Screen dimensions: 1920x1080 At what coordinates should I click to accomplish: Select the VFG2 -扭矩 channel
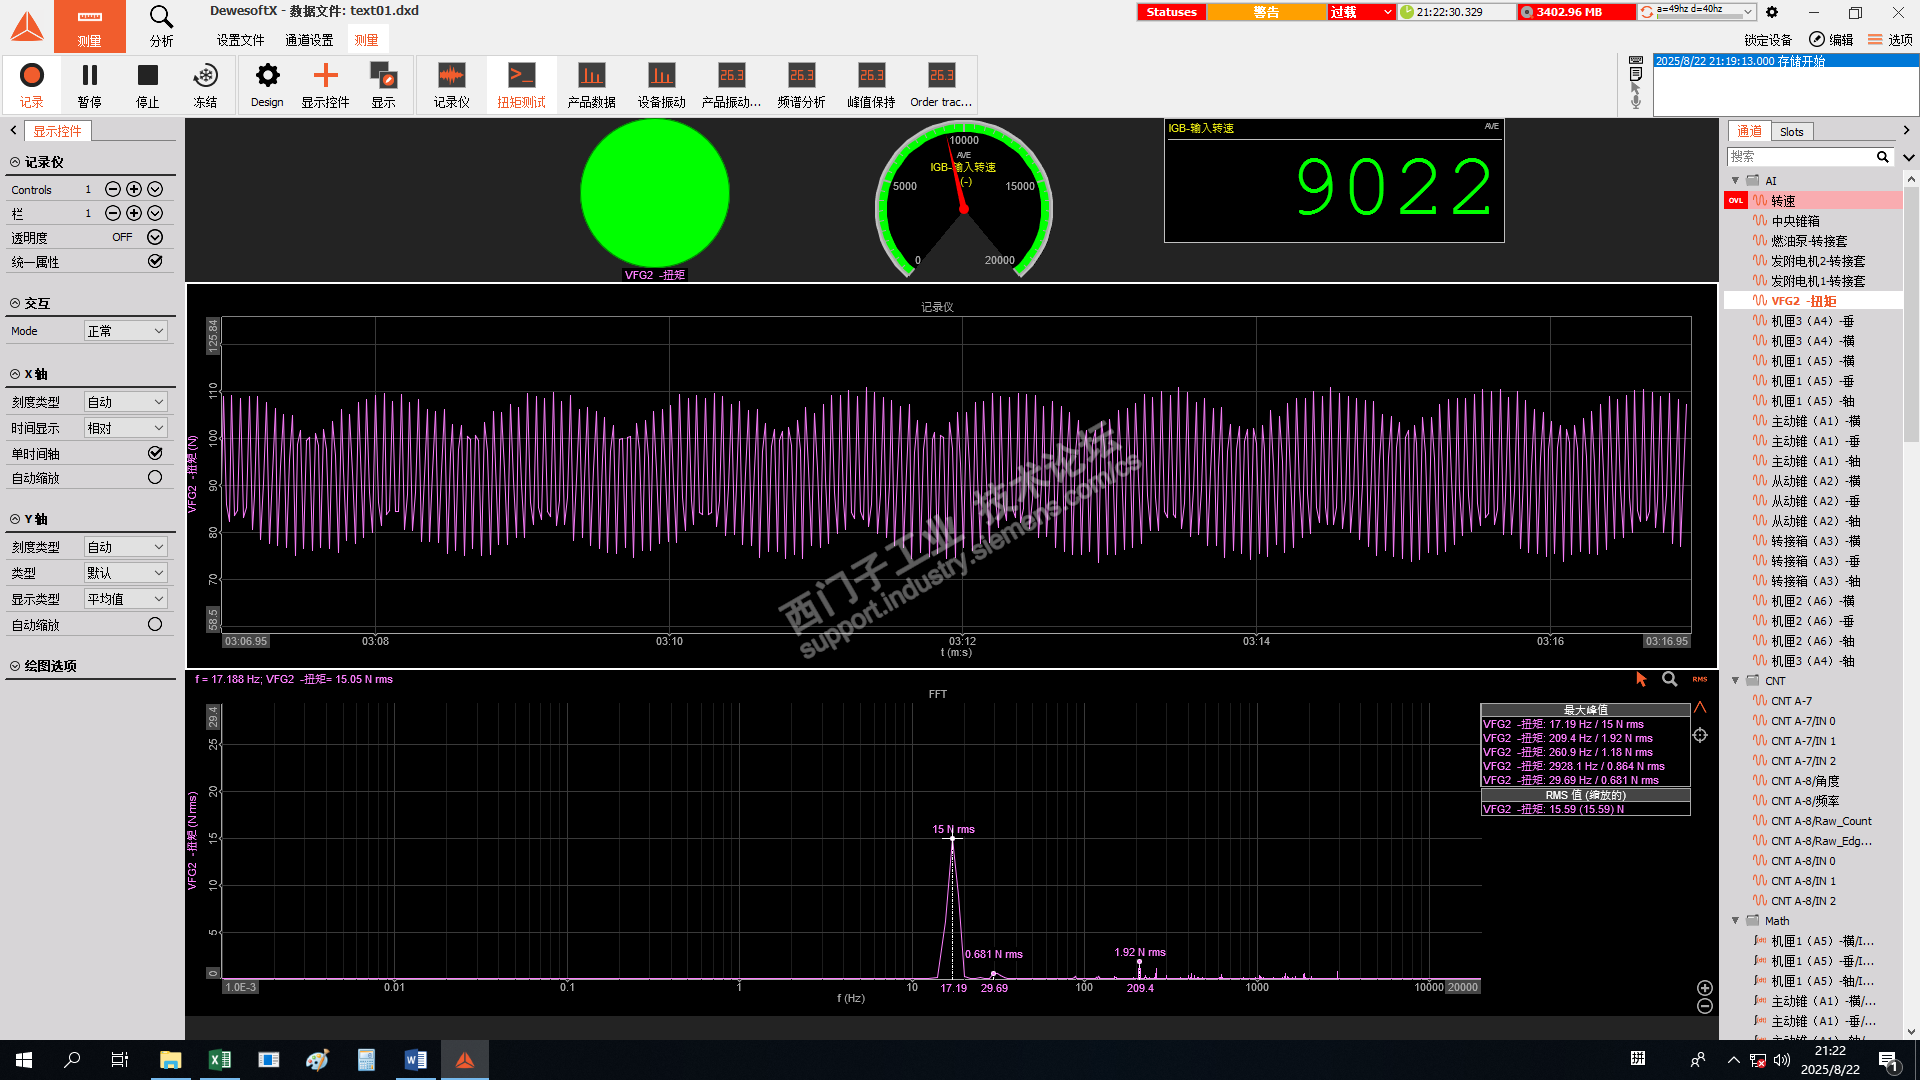(1803, 301)
